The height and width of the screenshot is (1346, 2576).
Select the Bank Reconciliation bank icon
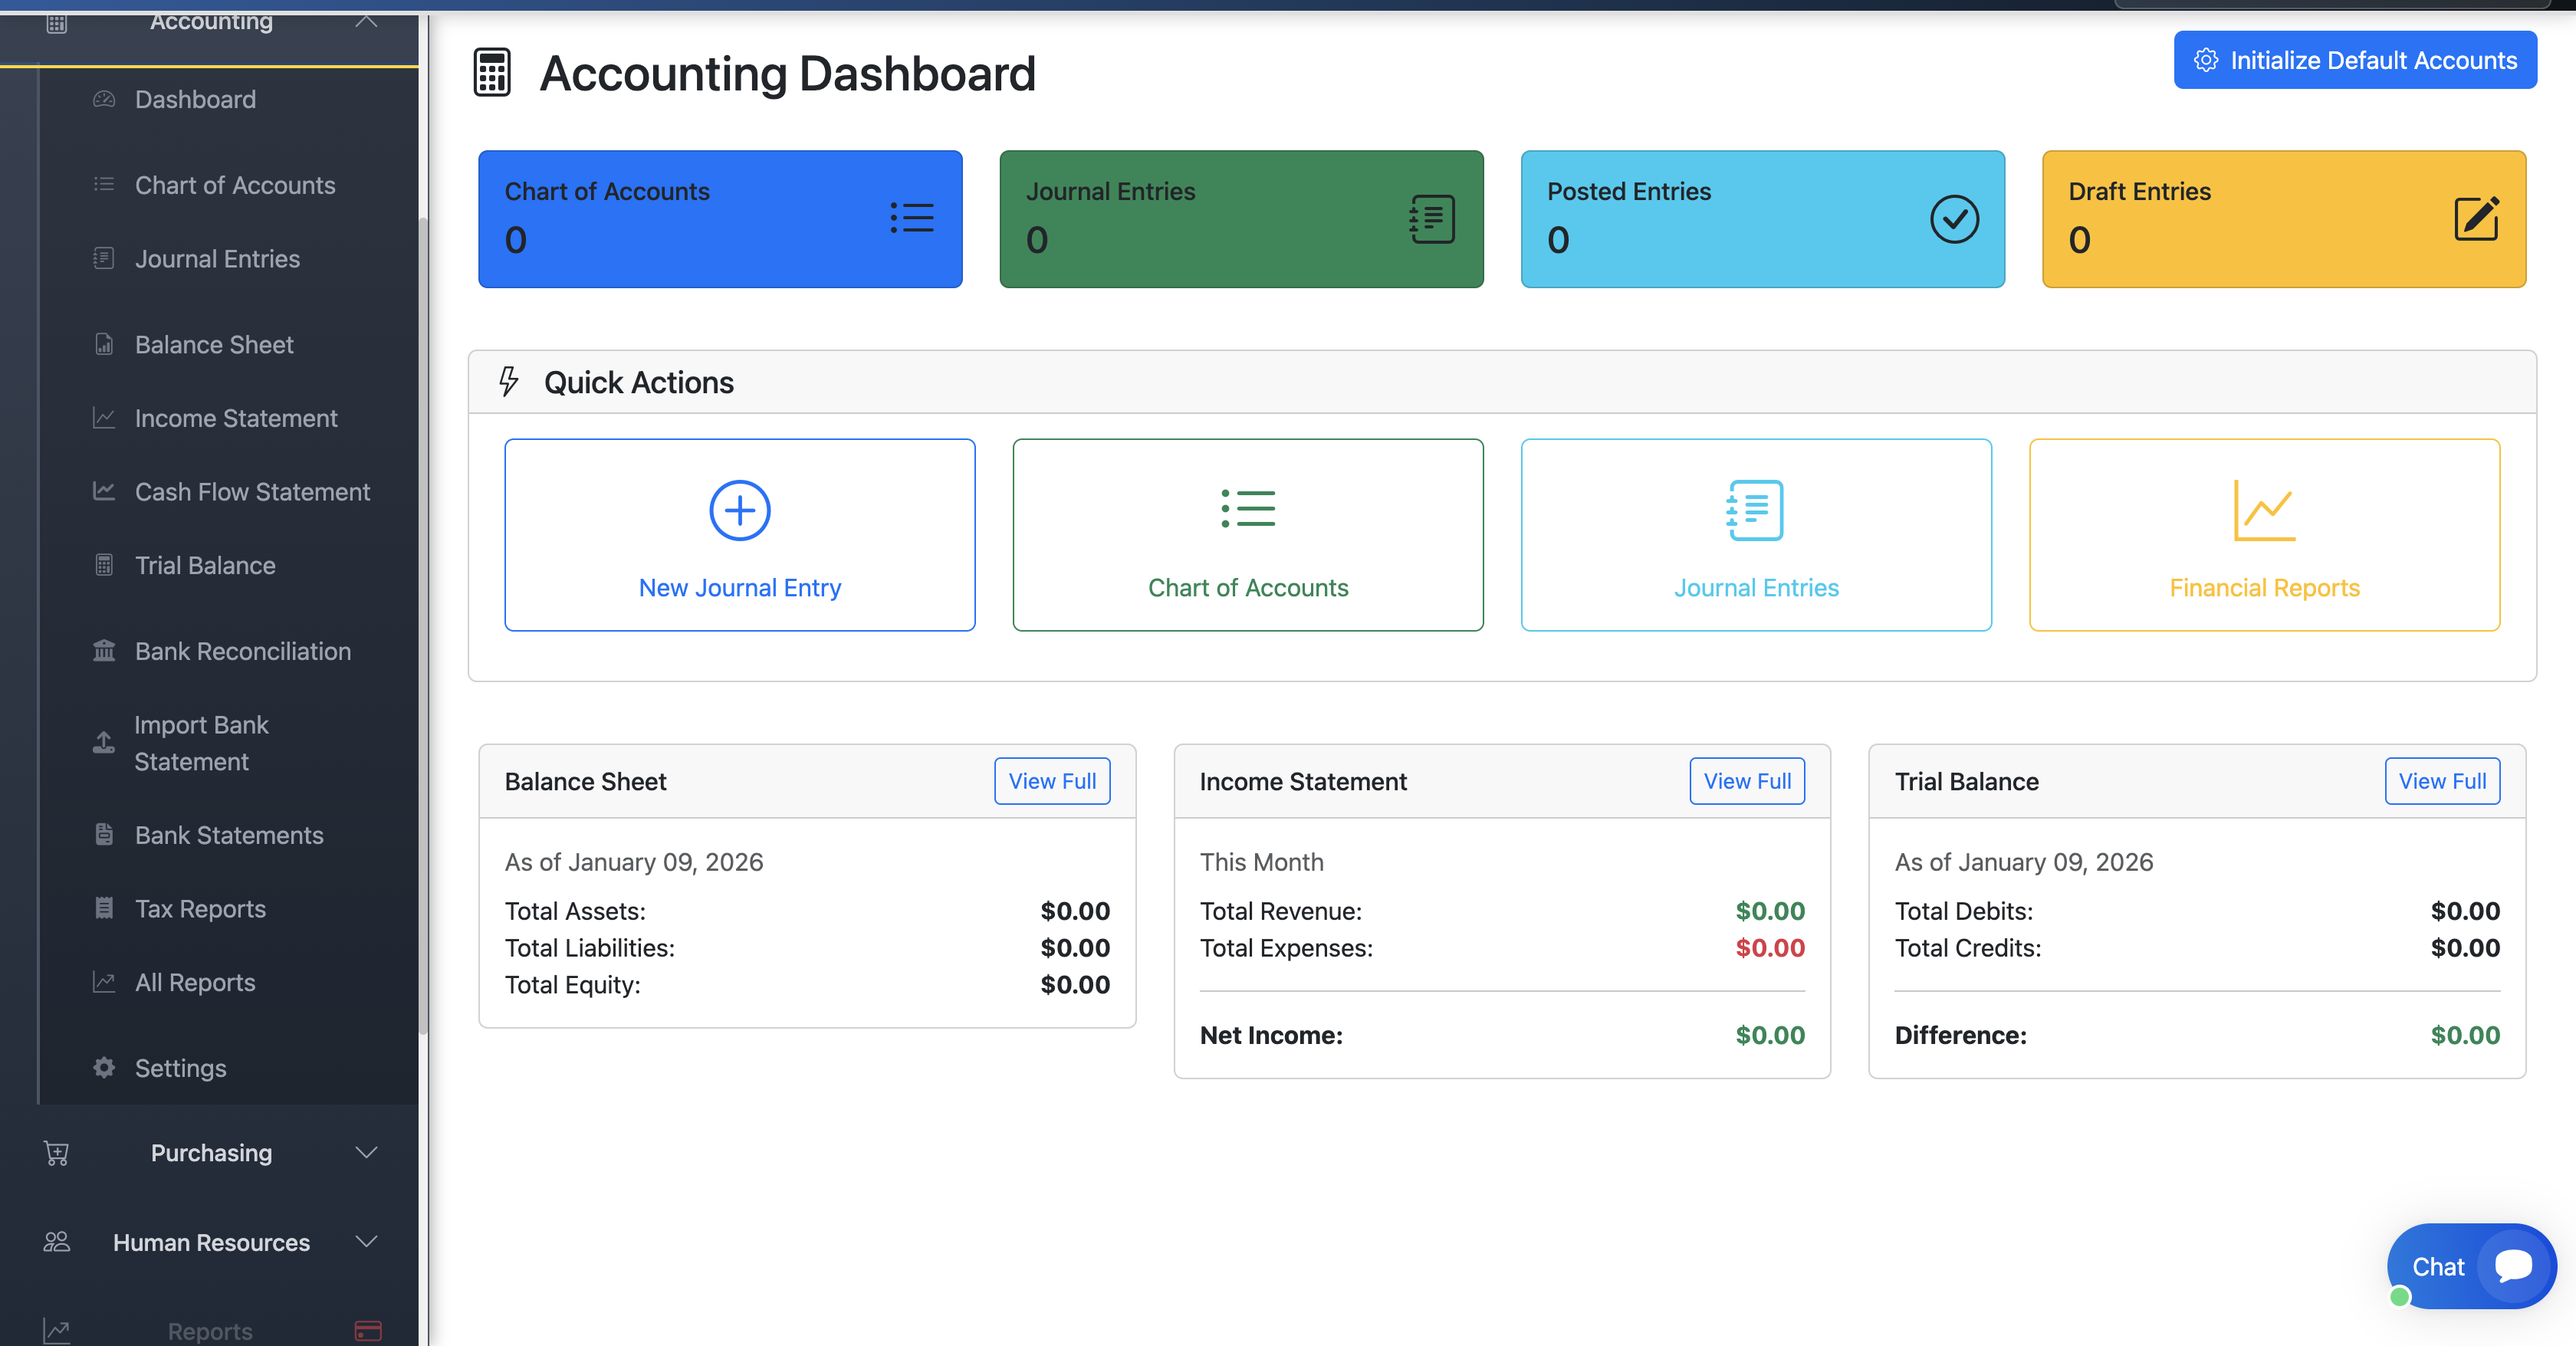click(x=103, y=651)
